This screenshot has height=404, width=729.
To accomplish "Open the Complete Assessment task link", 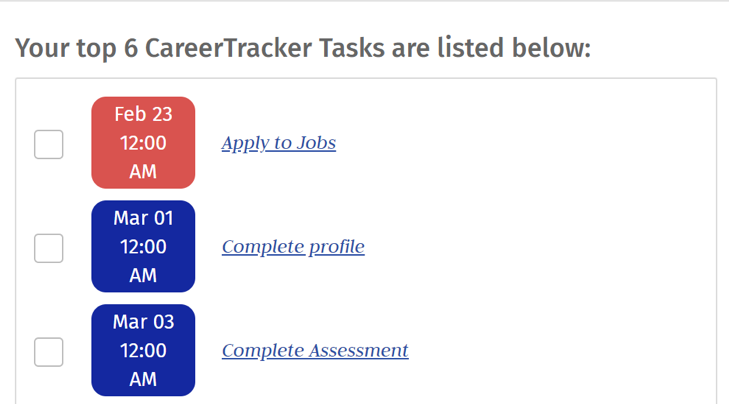I will click(315, 351).
